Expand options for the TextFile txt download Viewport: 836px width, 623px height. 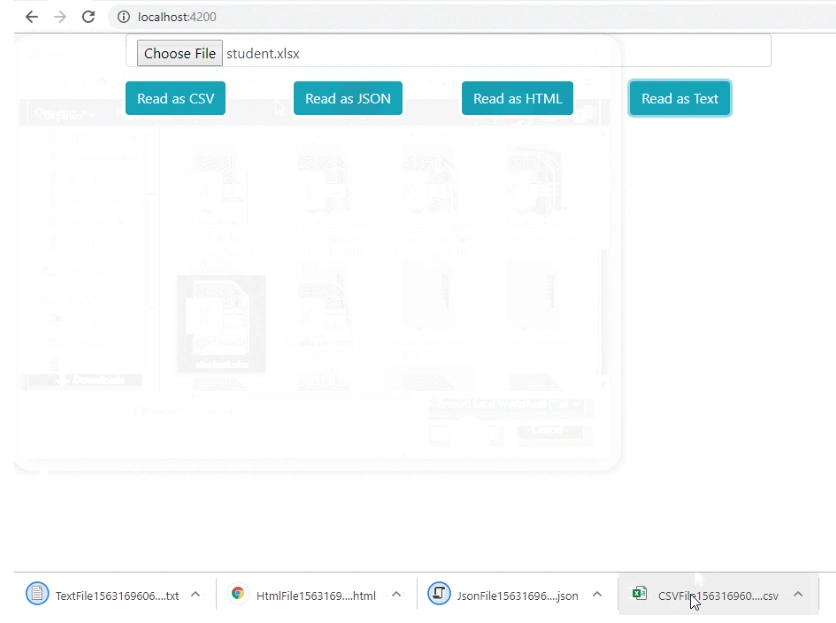pyautogui.click(x=195, y=594)
